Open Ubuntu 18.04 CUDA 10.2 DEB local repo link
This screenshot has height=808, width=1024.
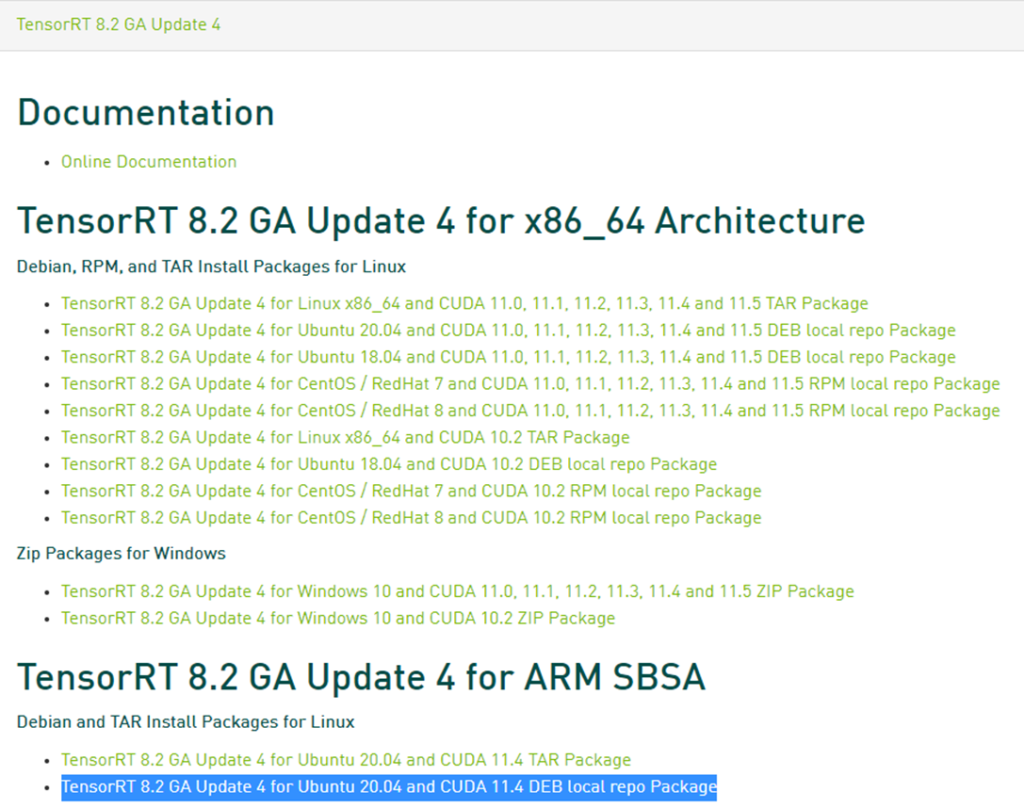click(x=389, y=464)
